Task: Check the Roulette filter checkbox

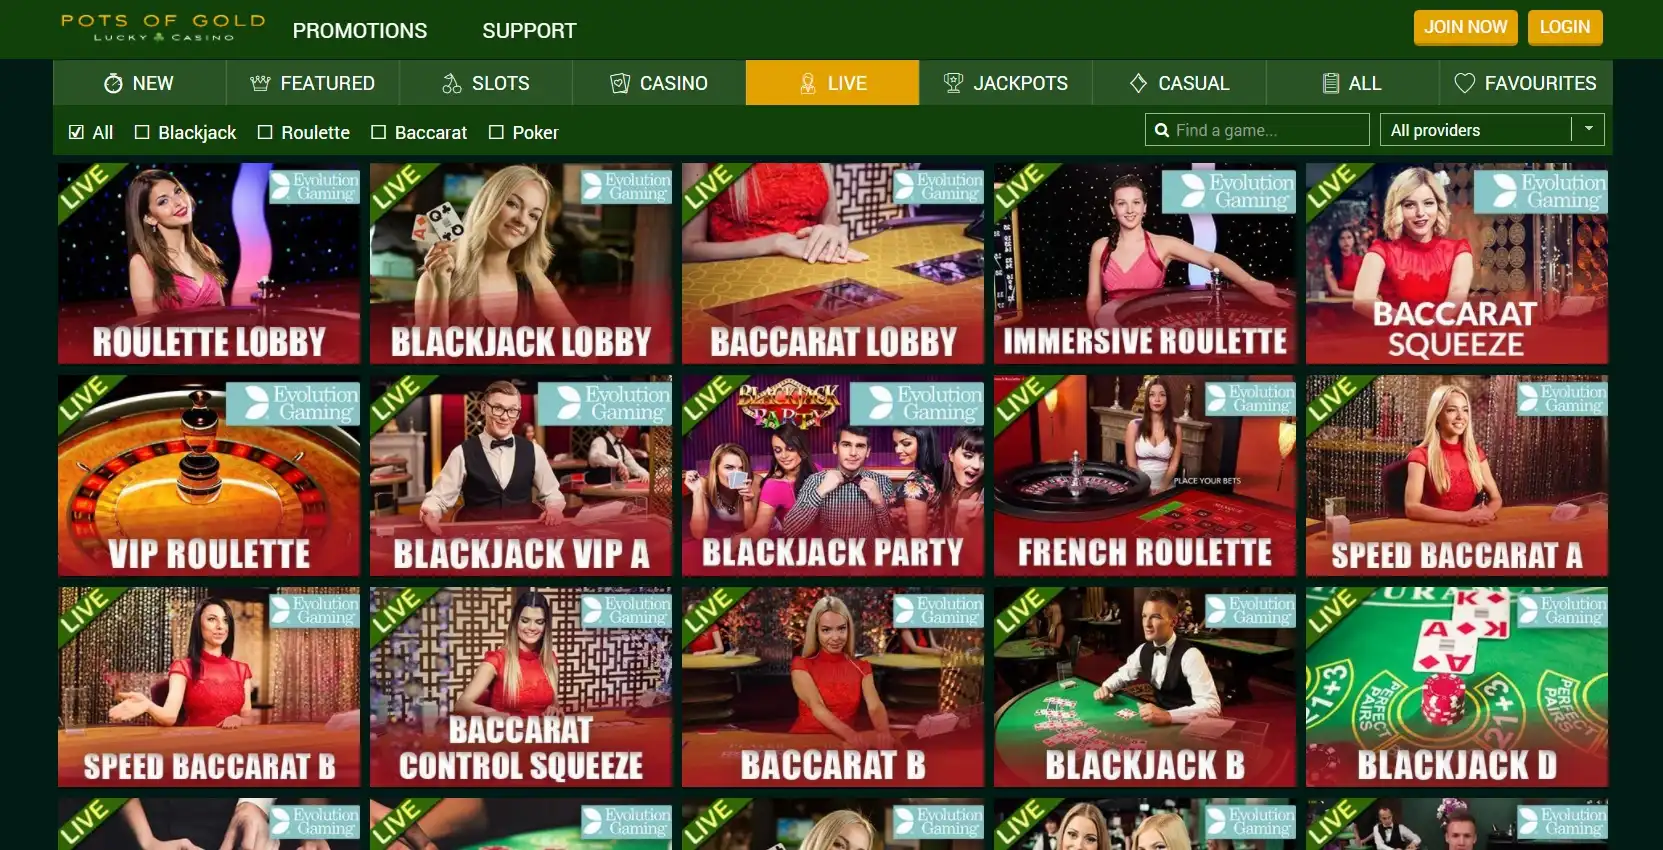Action: pos(265,132)
